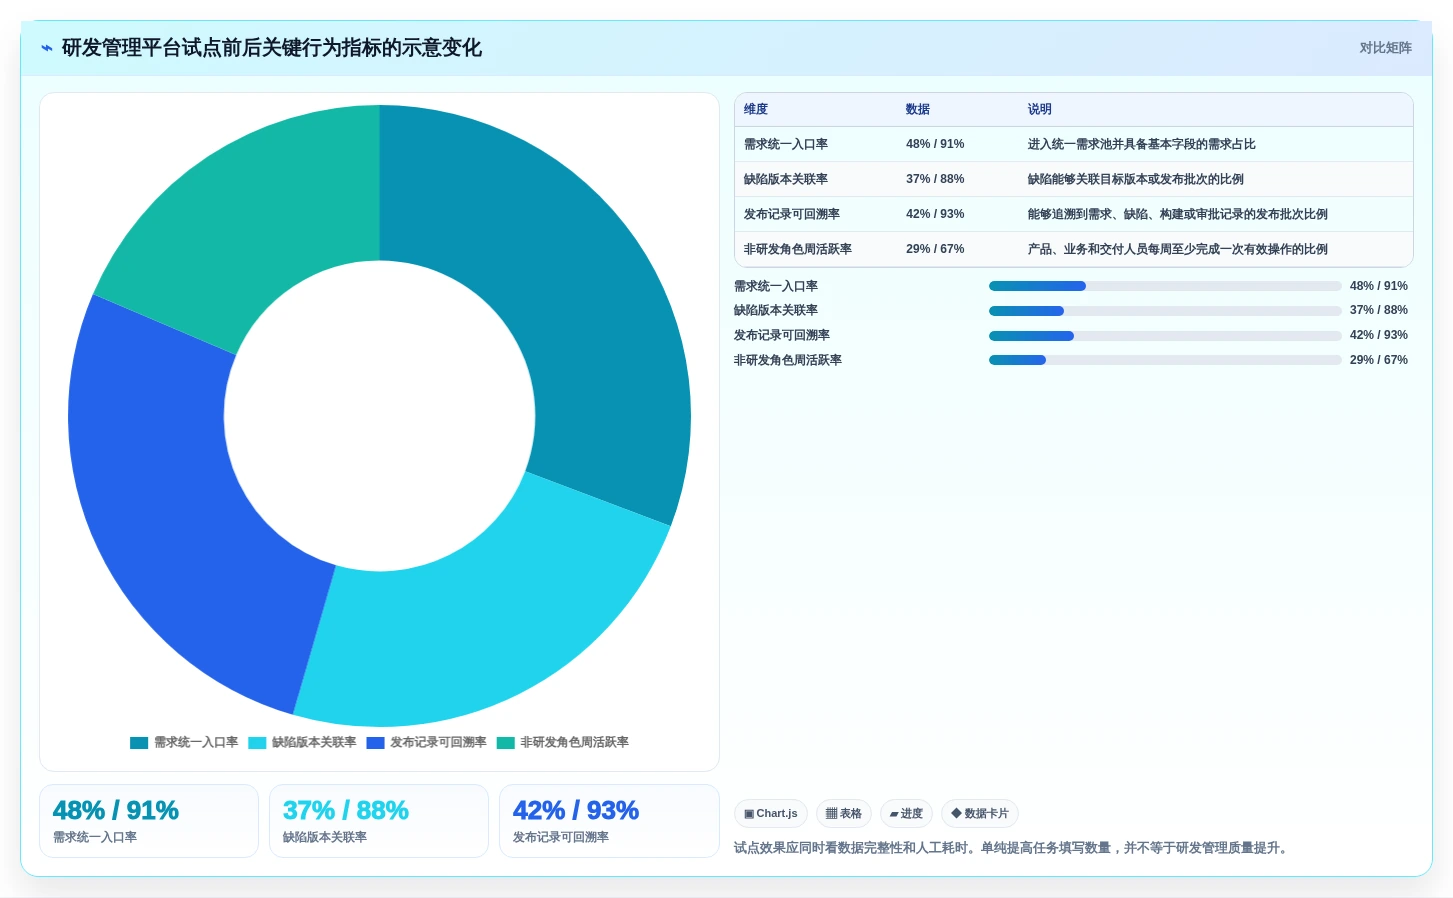1453x898 pixels.
Task: Select the 42% / 93% stat card
Action: click(x=609, y=821)
